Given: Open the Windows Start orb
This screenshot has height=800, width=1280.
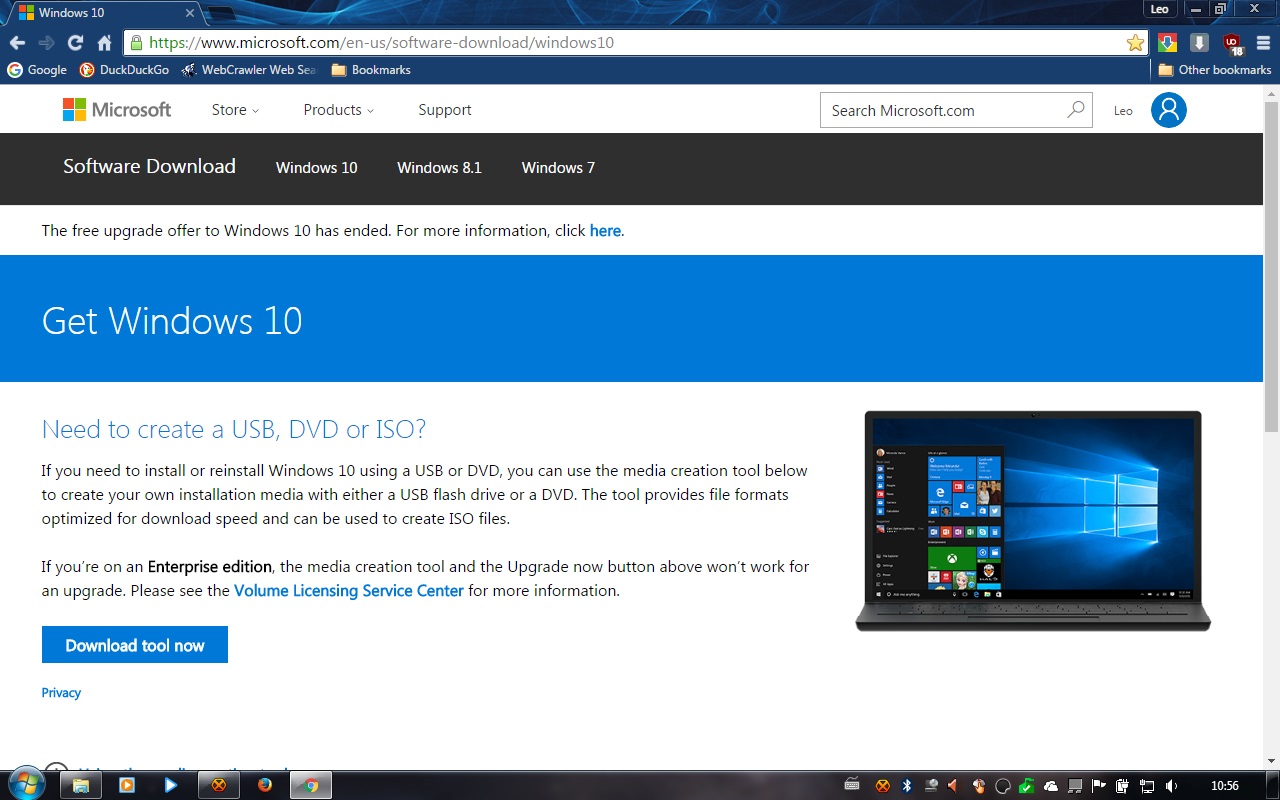Looking at the screenshot, I should point(26,784).
